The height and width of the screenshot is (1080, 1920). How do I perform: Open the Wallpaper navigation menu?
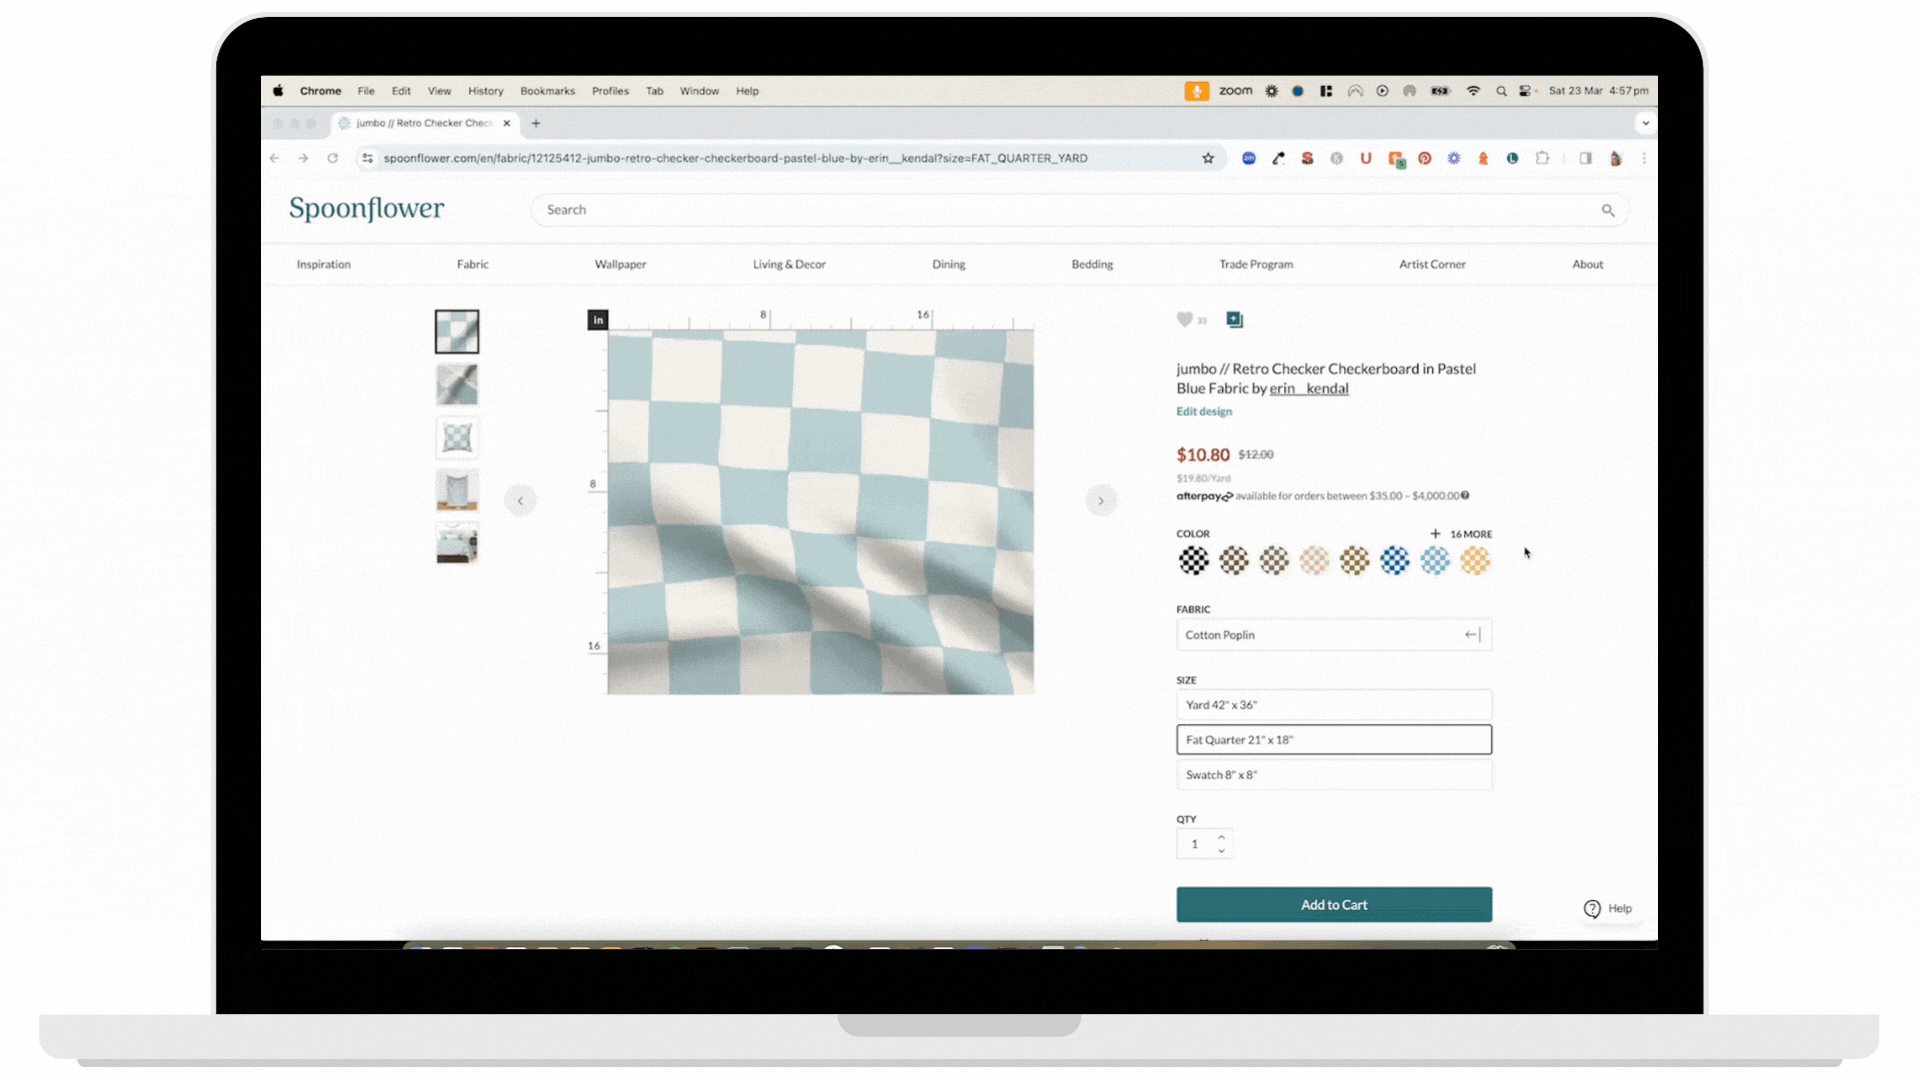620,265
